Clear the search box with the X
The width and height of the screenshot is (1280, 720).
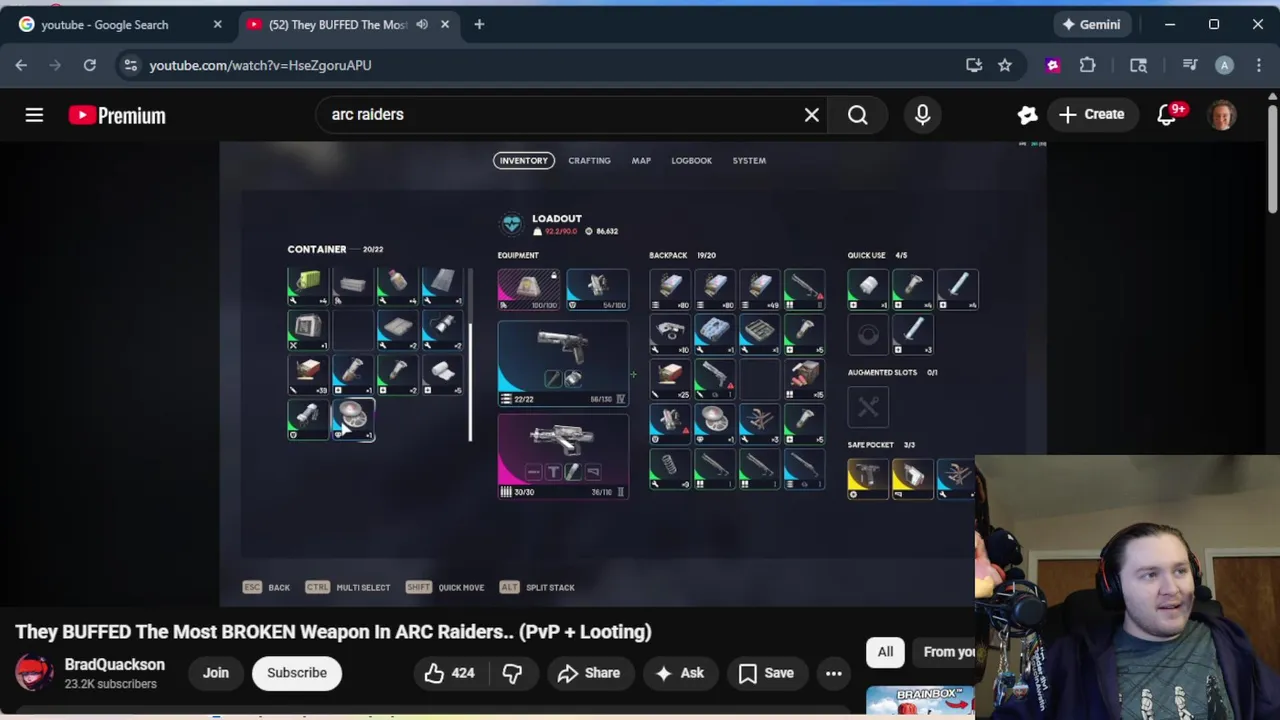tap(812, 115)
